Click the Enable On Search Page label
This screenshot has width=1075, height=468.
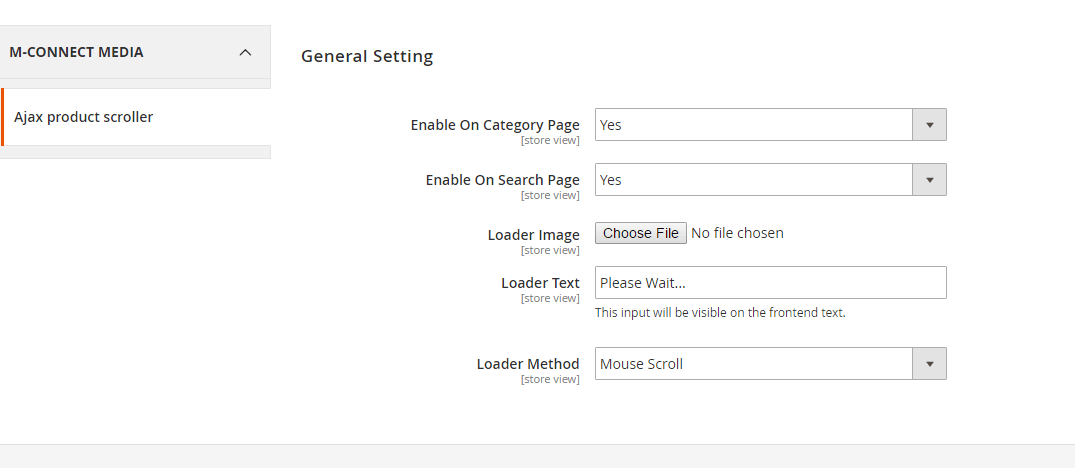(502, 180)
